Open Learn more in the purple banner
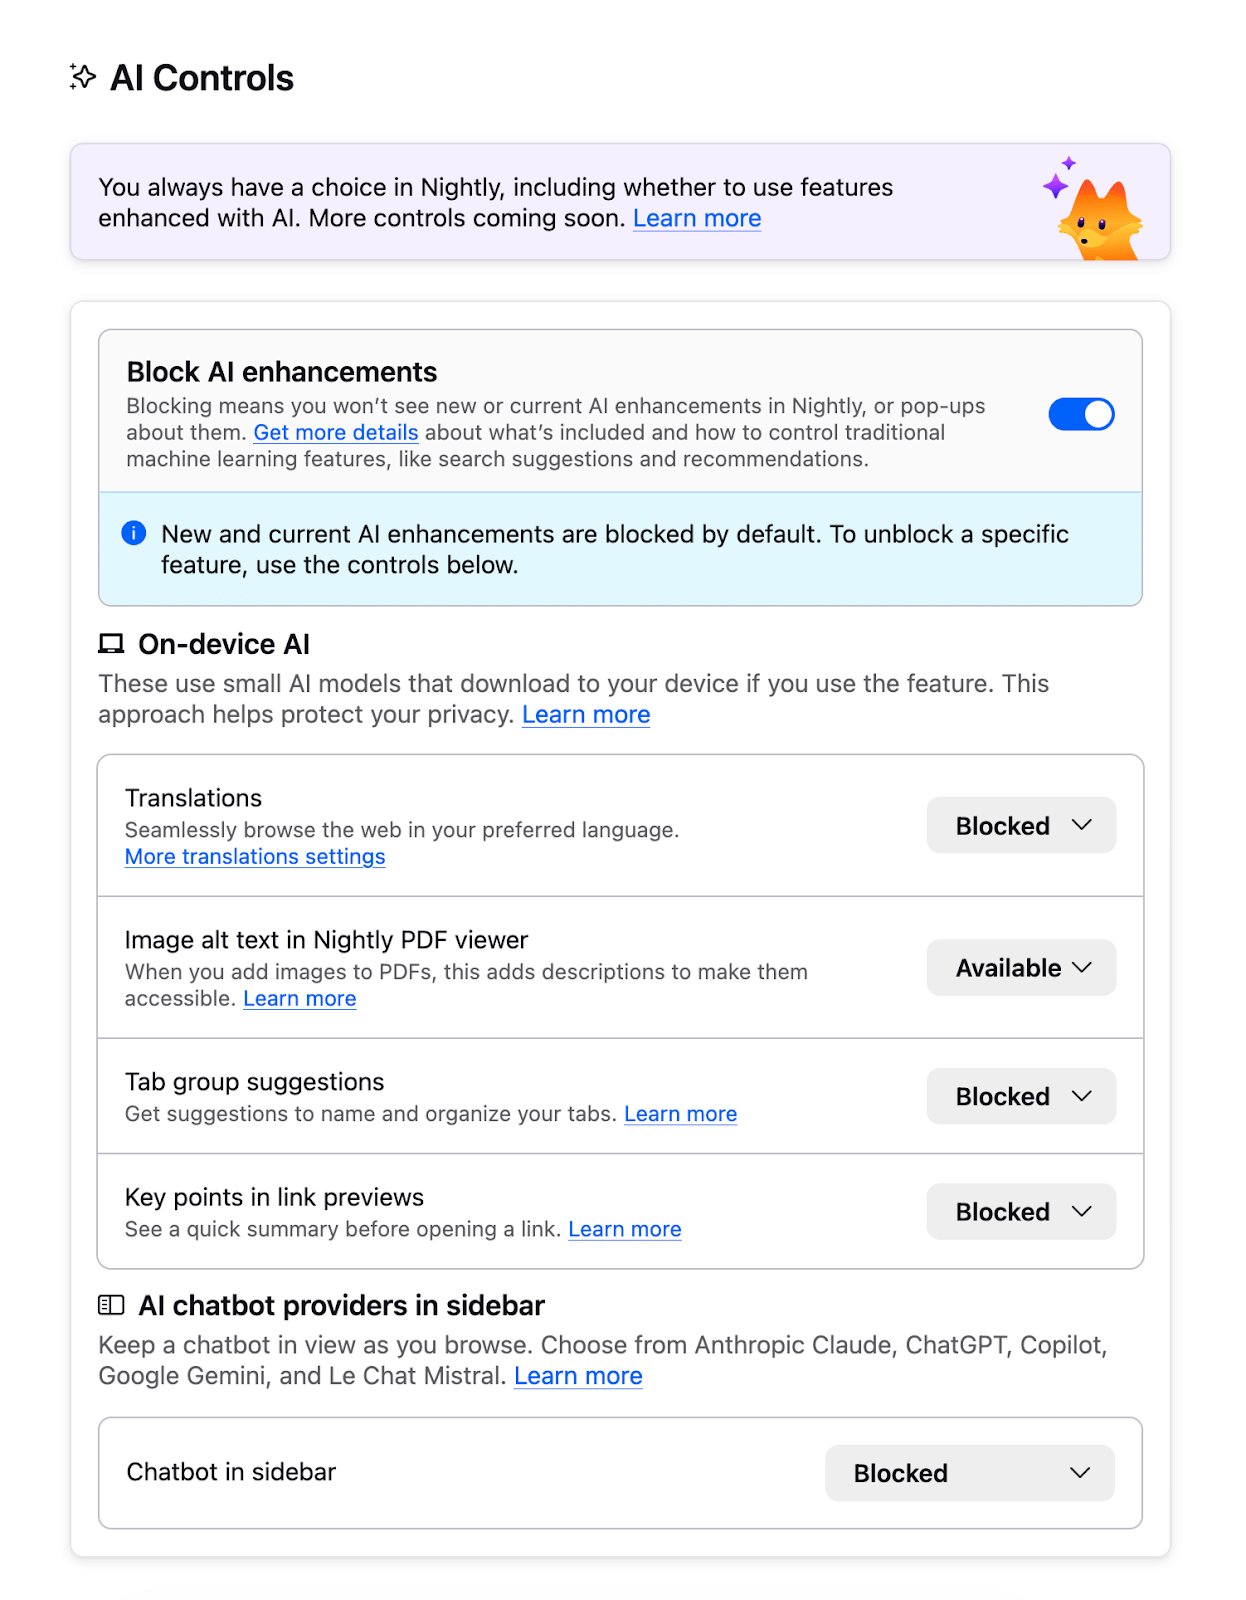 697,218
